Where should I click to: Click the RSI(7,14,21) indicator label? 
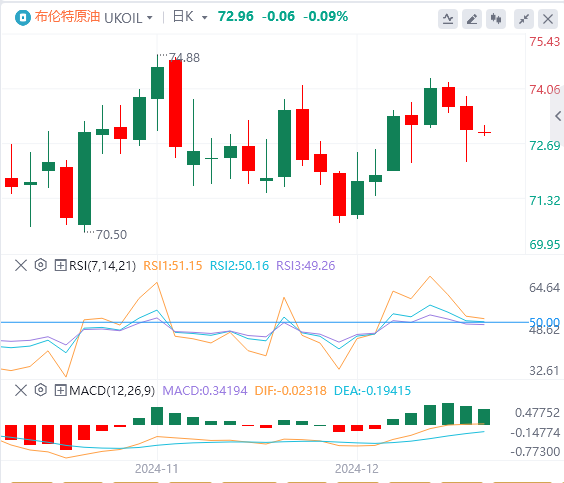pos(103,265)
